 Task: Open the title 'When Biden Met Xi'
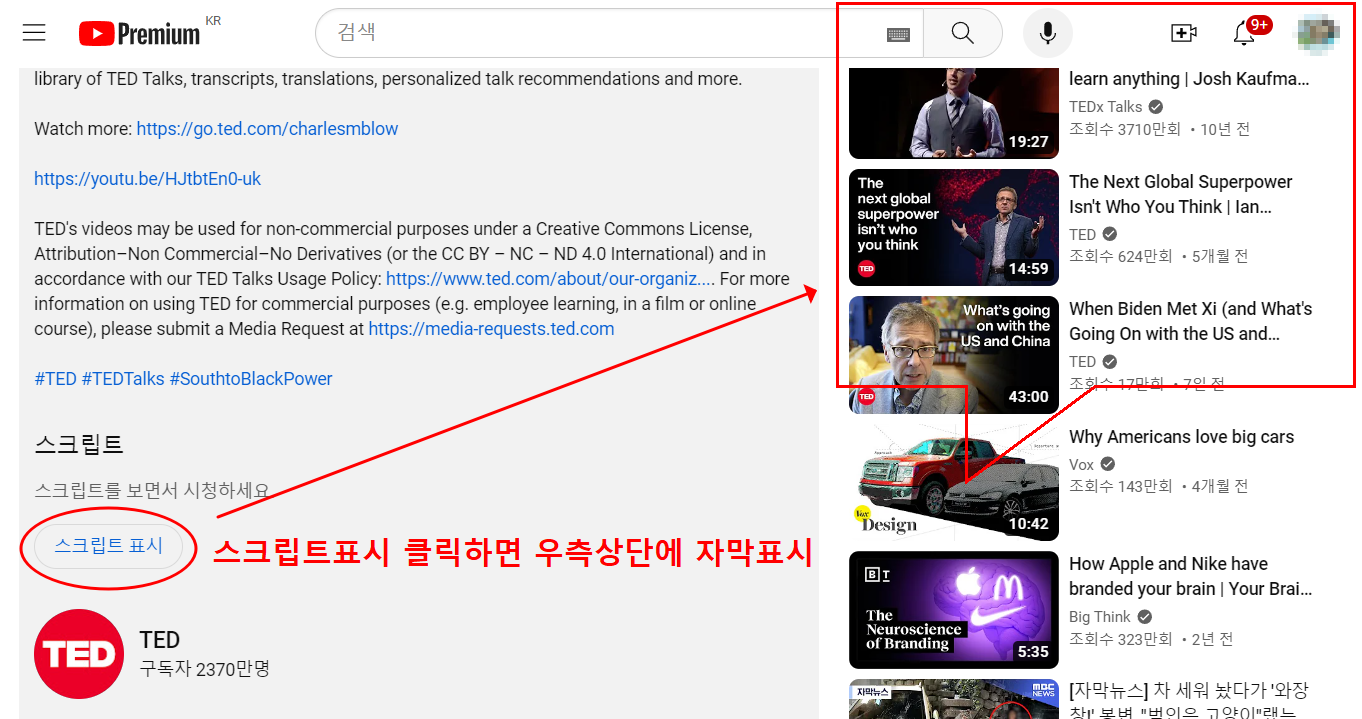click(1191, 322)
